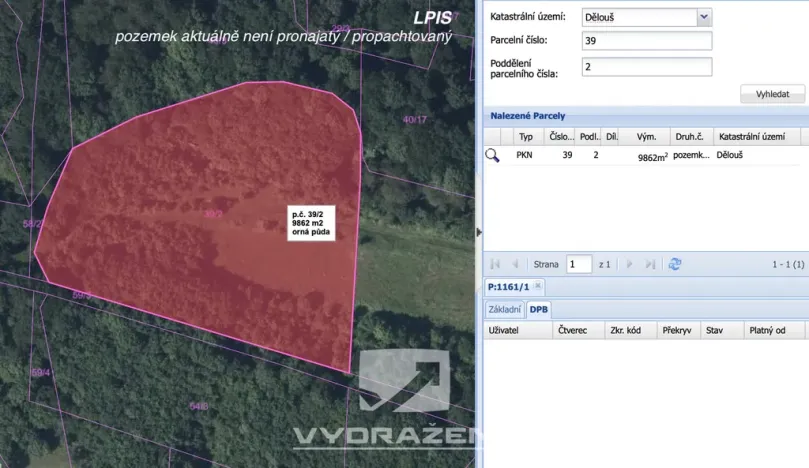This screenshot has width=809, height=468.
Task: Open the Katastrální území dropdown arrow
Action: 704,17
